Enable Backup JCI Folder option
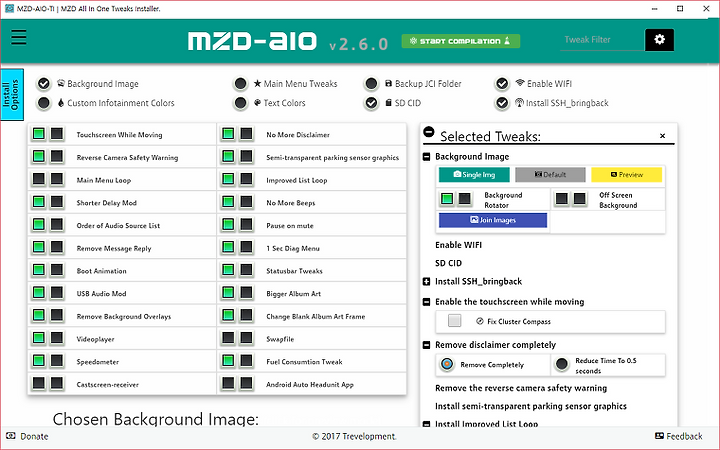Image resolution: width=720 pixels, height=450 pixels. [x=371, y=84]
